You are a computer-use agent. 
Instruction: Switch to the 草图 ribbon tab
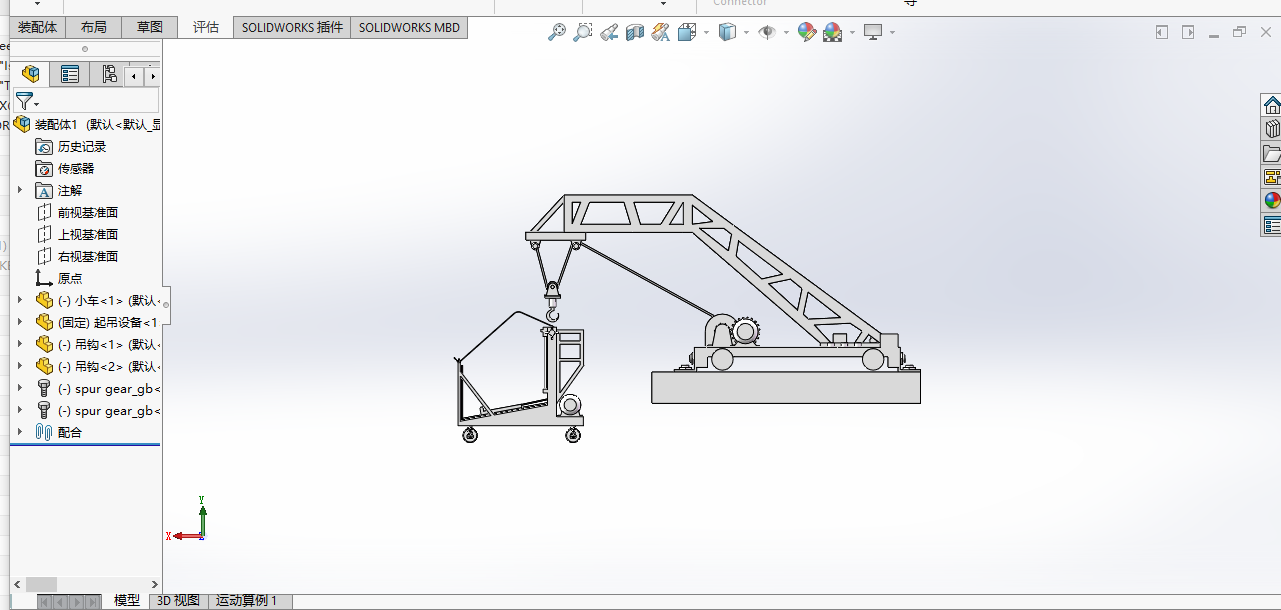(150, 27)
